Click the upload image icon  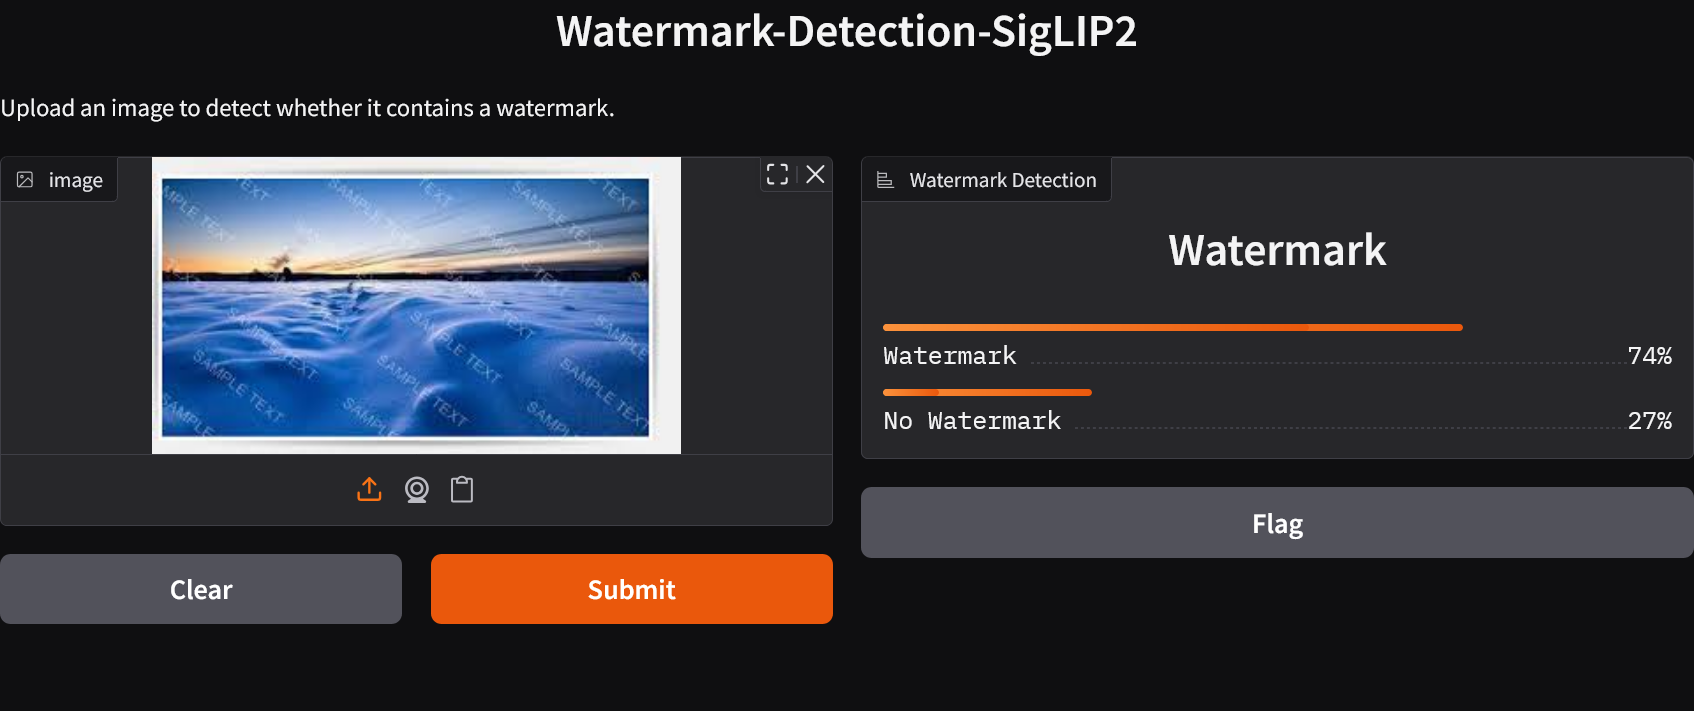(369, 489)
